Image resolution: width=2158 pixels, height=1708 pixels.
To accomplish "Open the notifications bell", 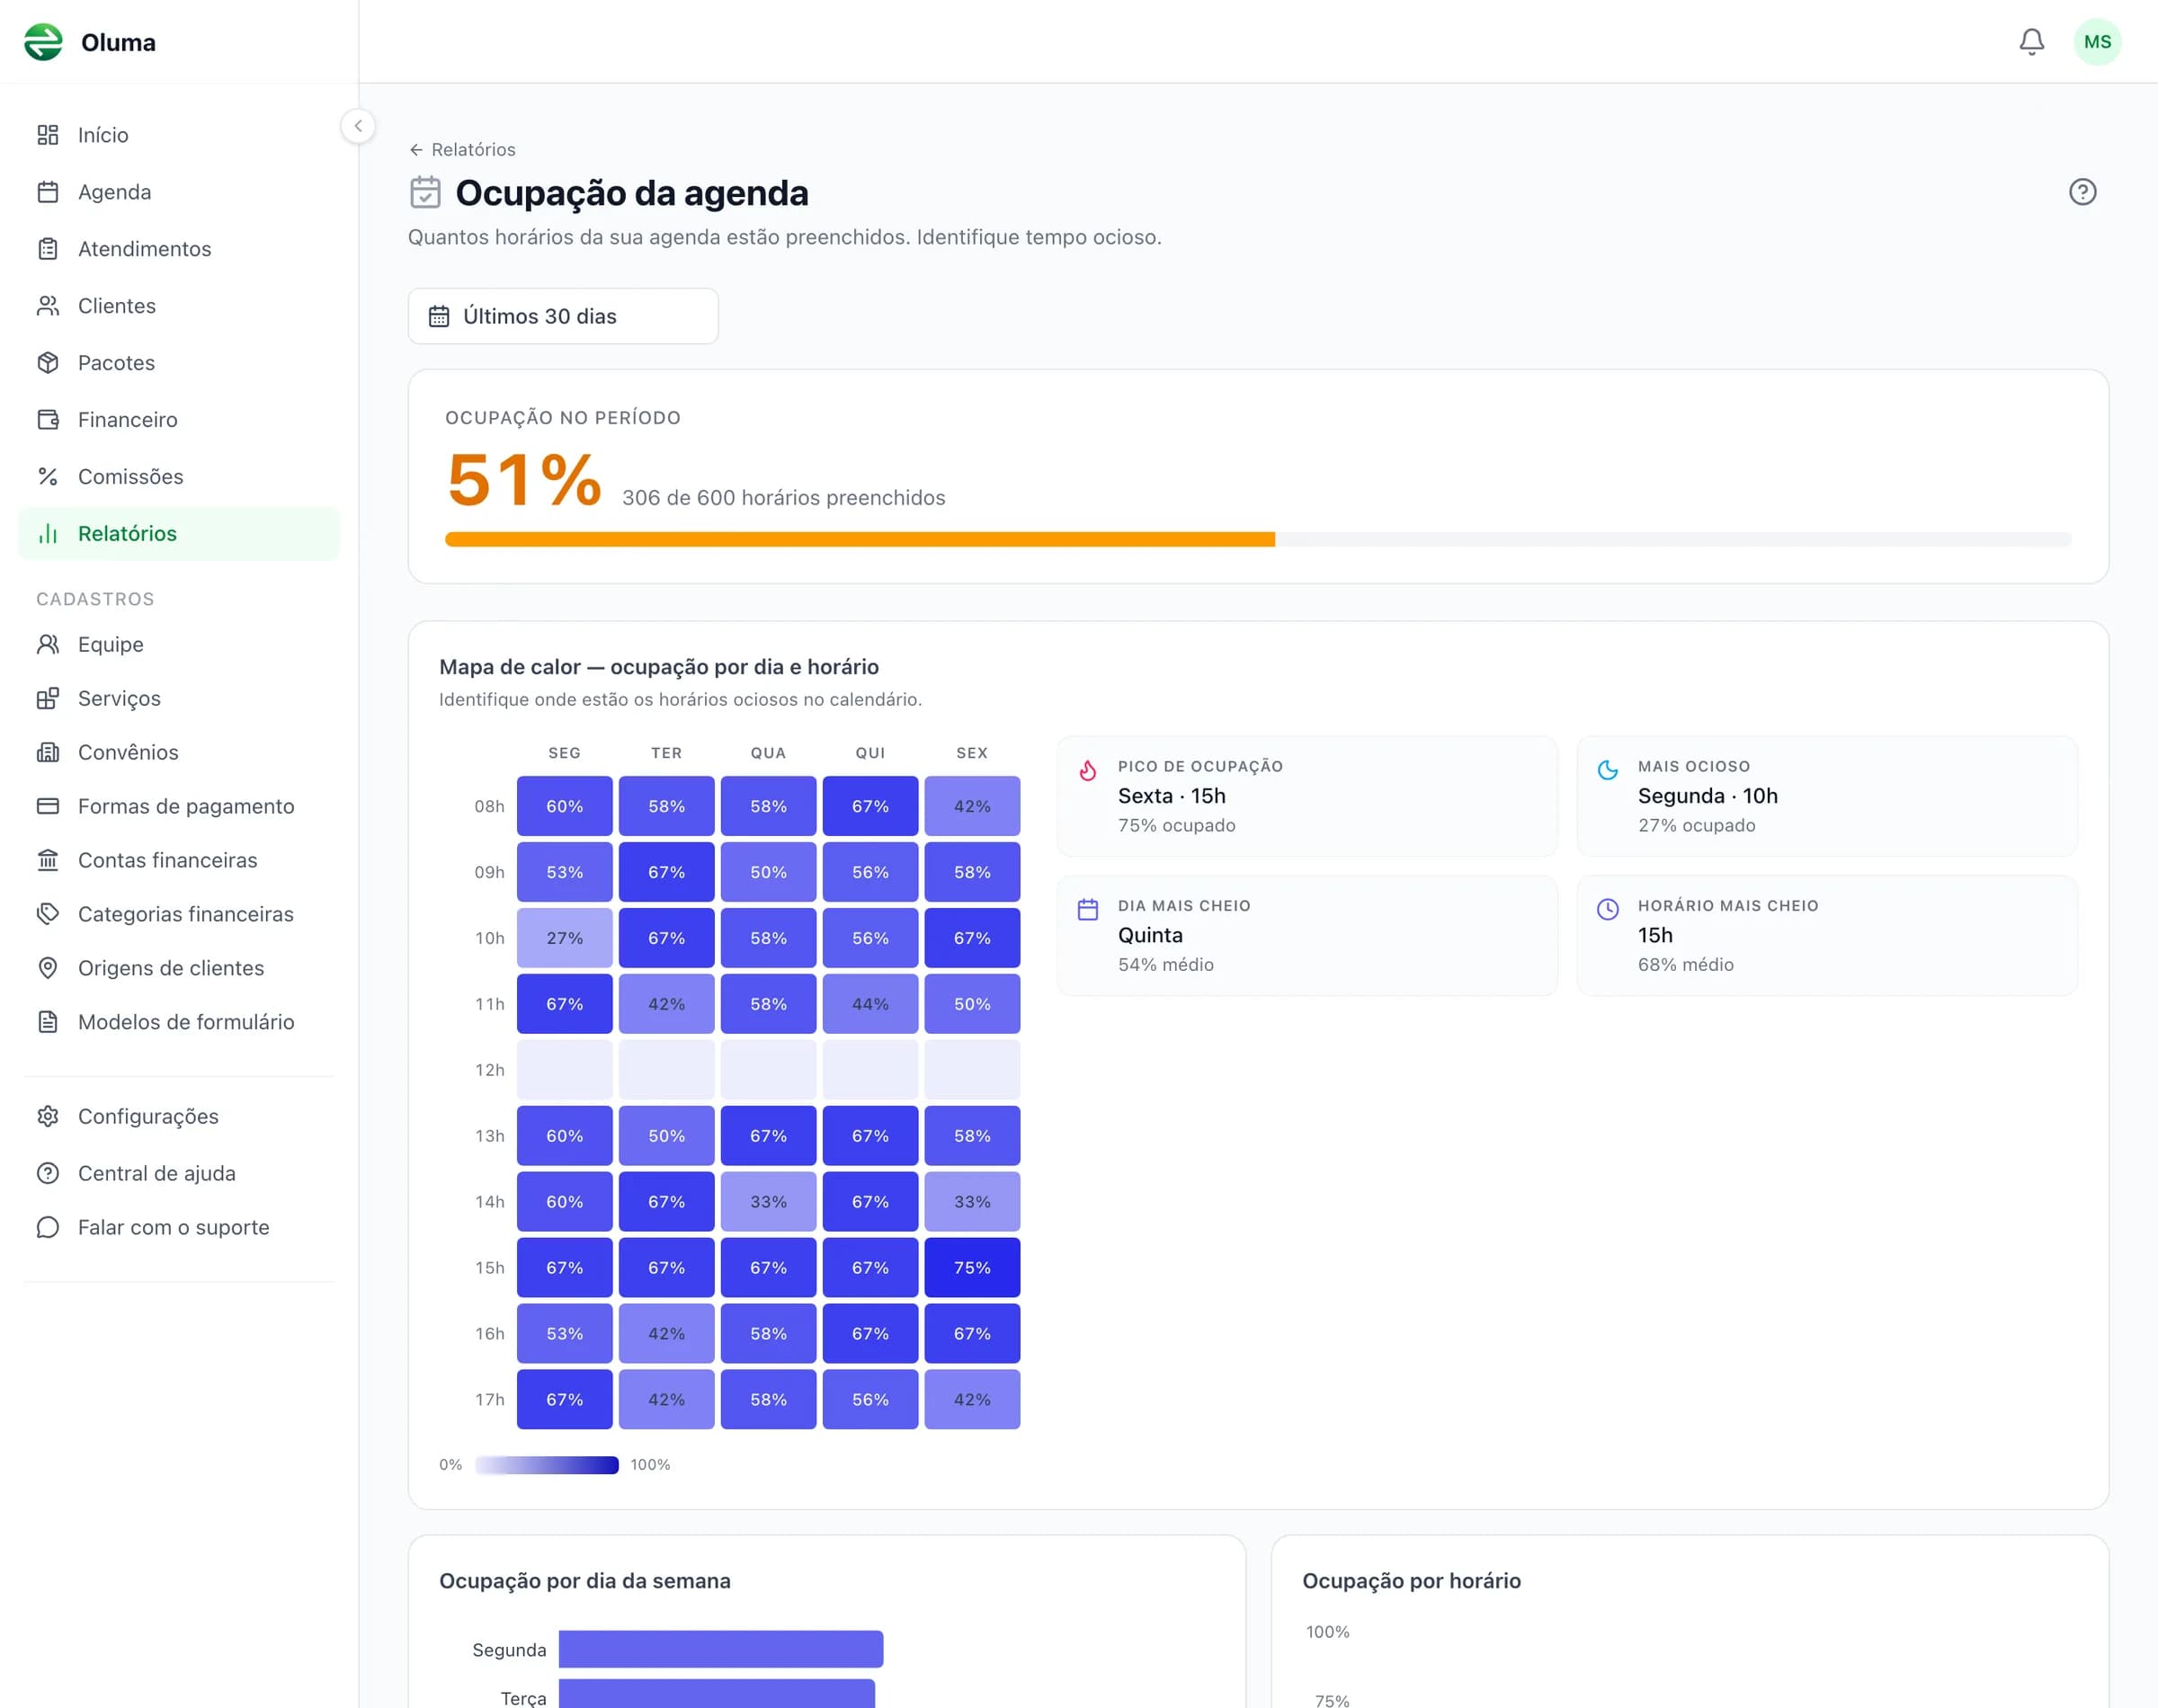I will click(2031, 42).
